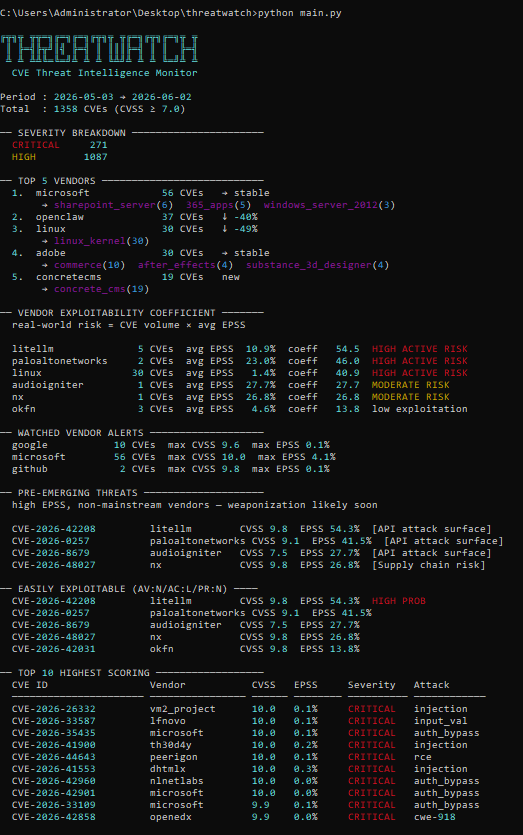Viewport: 523px width, 835px height.
Task: Click 'input_val' attack type
Action: pos(440,721)
